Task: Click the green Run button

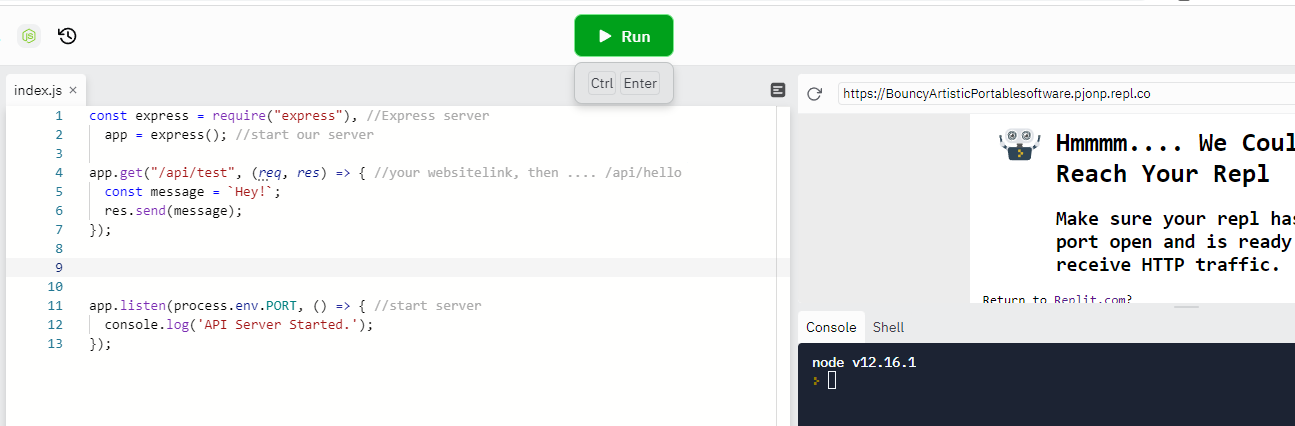Action: click(624, 36)
